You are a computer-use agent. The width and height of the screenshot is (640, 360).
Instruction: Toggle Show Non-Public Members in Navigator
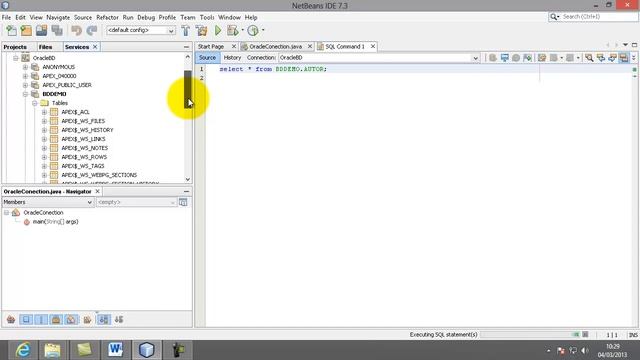coord(56,320)
